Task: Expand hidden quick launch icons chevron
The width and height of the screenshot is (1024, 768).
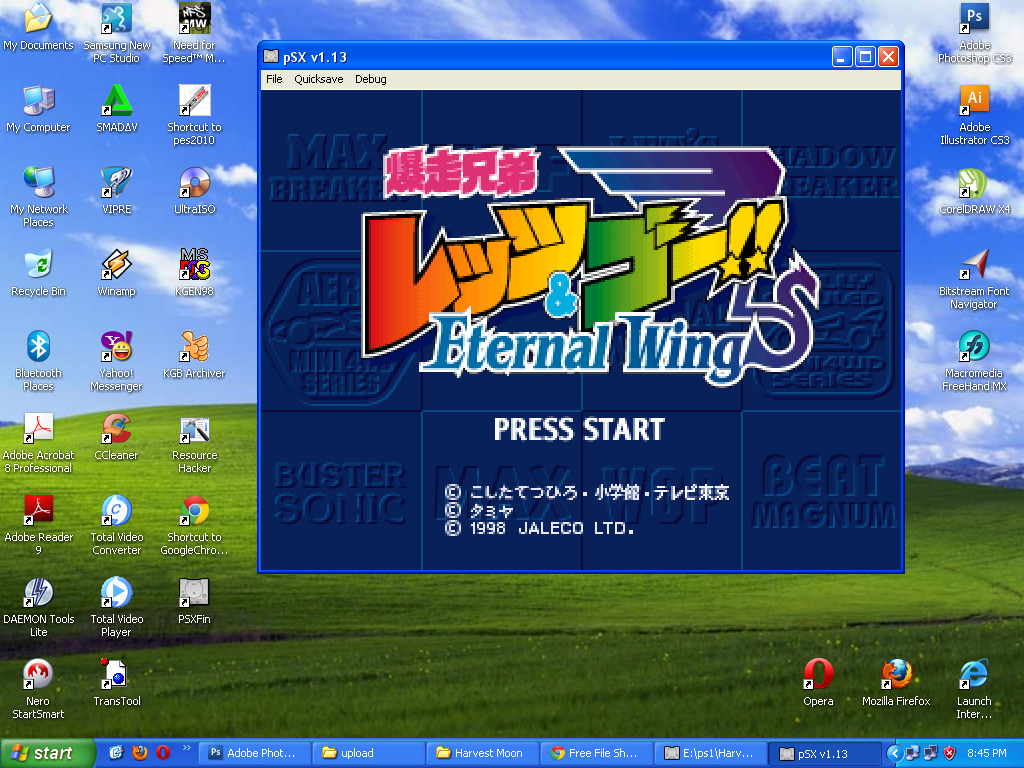Action: click(x=186, y=748)
